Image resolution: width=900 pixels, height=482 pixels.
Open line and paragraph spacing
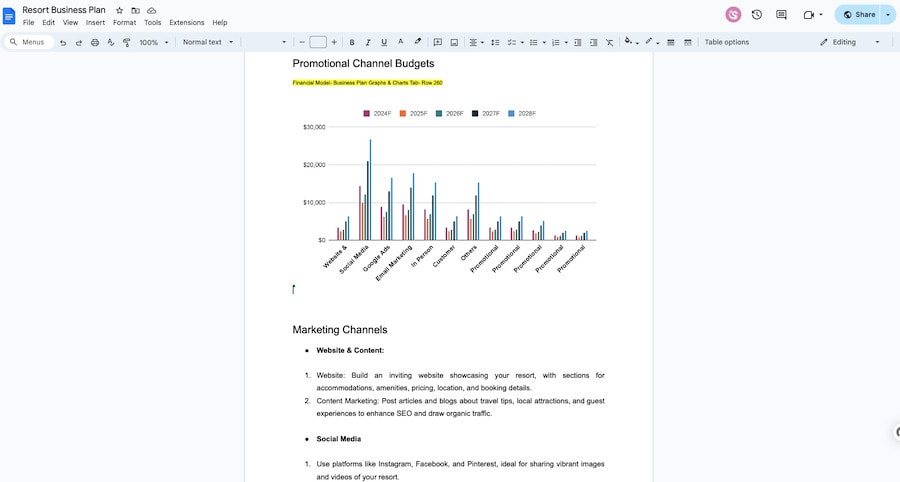point(495,42)
